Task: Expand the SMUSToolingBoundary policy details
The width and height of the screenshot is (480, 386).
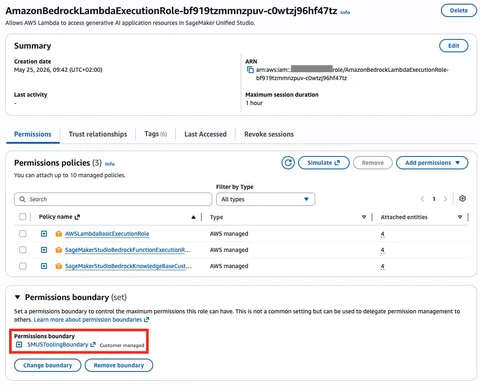Action: (19, 345)
